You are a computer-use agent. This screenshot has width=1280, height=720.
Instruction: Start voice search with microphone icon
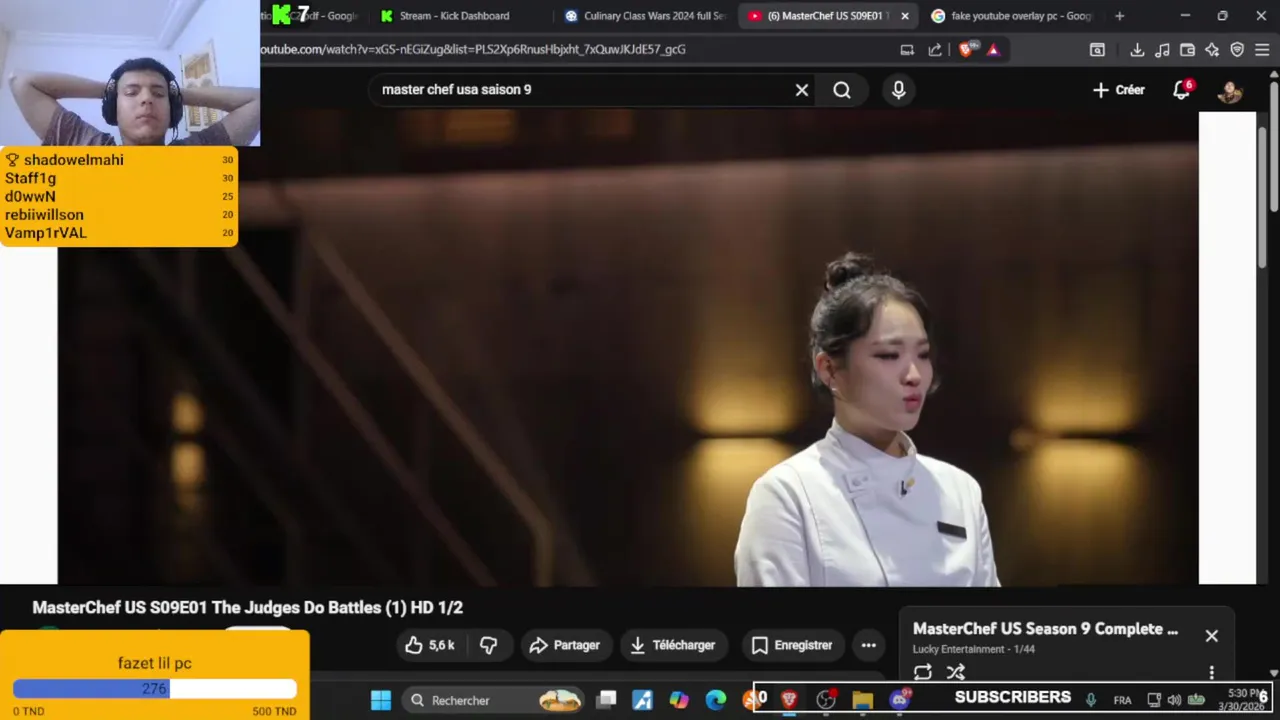pos(898,90)
